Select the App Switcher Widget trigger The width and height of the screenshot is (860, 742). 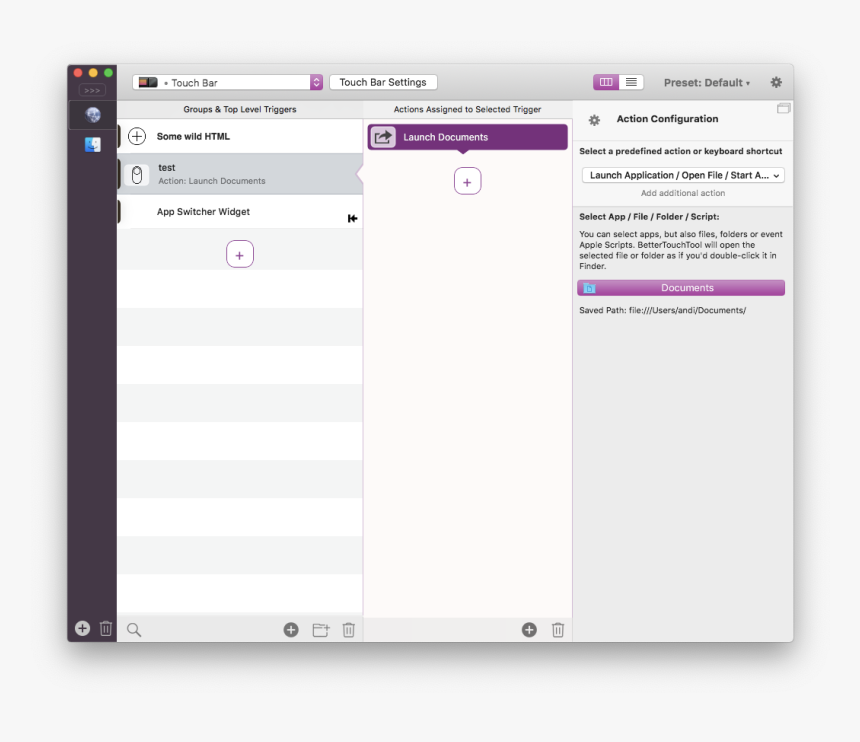point(240,212)
